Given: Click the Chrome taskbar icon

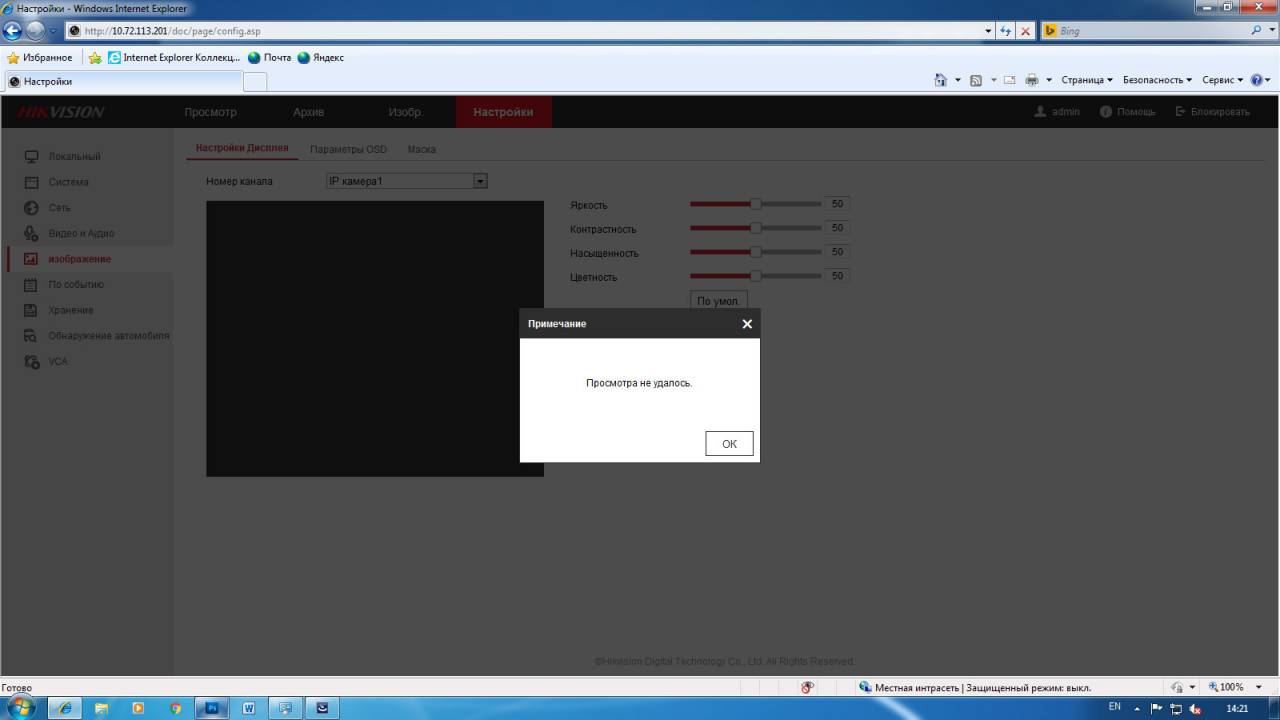Looking at the screenshot, I should pyautogui.click(x=175, y=708).
